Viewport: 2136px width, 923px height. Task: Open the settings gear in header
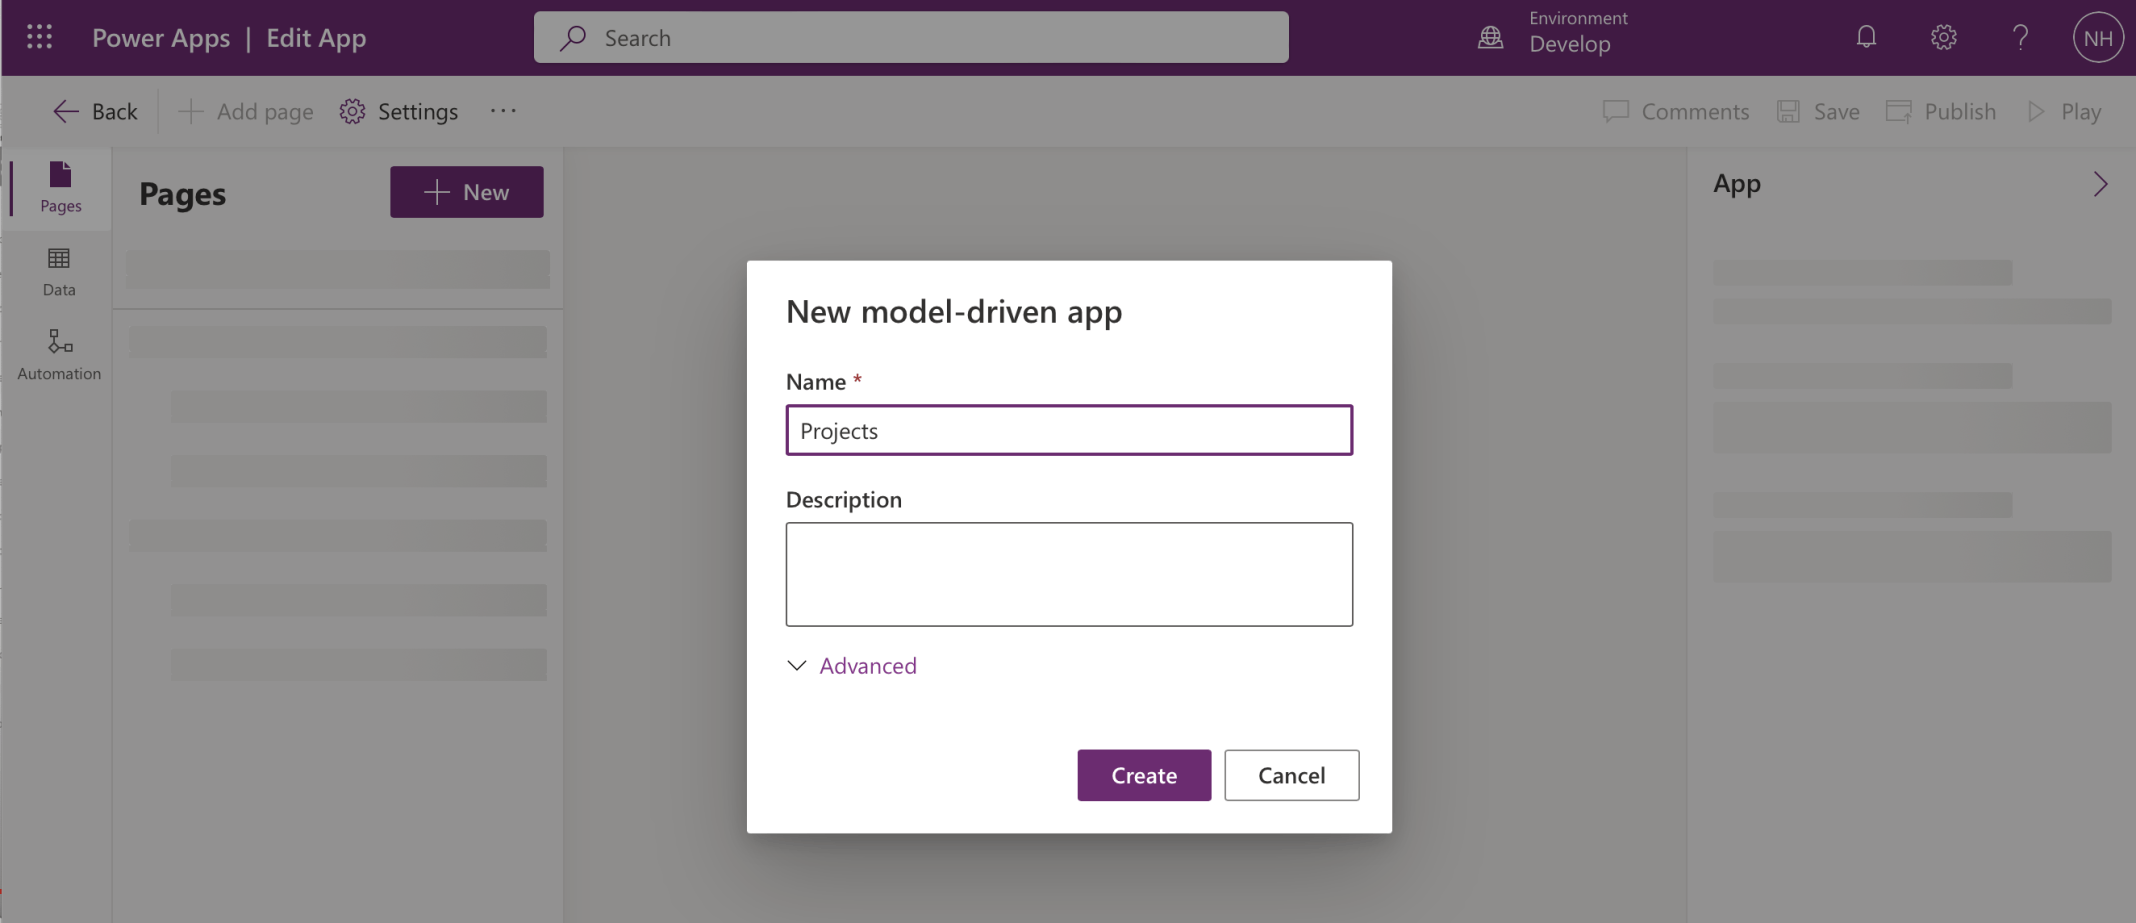pos(1943,38)
